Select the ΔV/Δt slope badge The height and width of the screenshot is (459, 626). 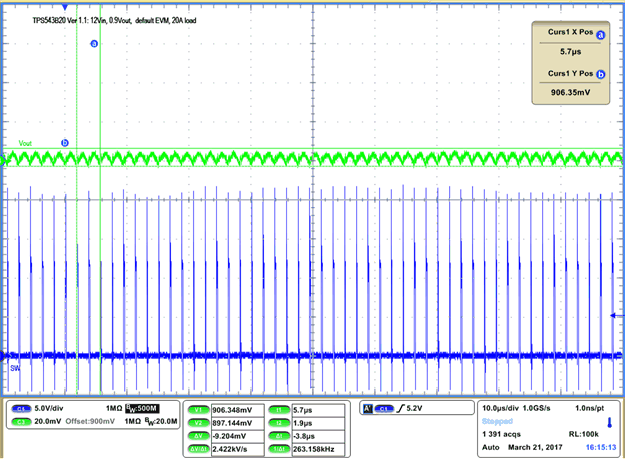click(x=198, y=449)
